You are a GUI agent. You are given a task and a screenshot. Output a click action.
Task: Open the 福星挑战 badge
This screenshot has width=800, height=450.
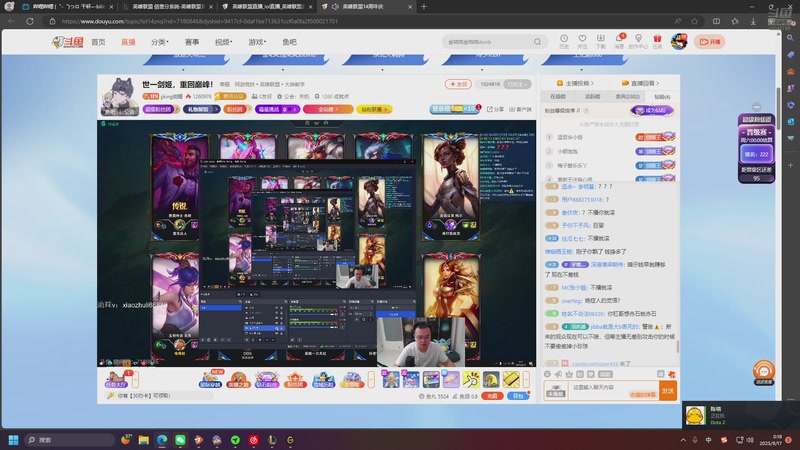[x=277, y=109]
